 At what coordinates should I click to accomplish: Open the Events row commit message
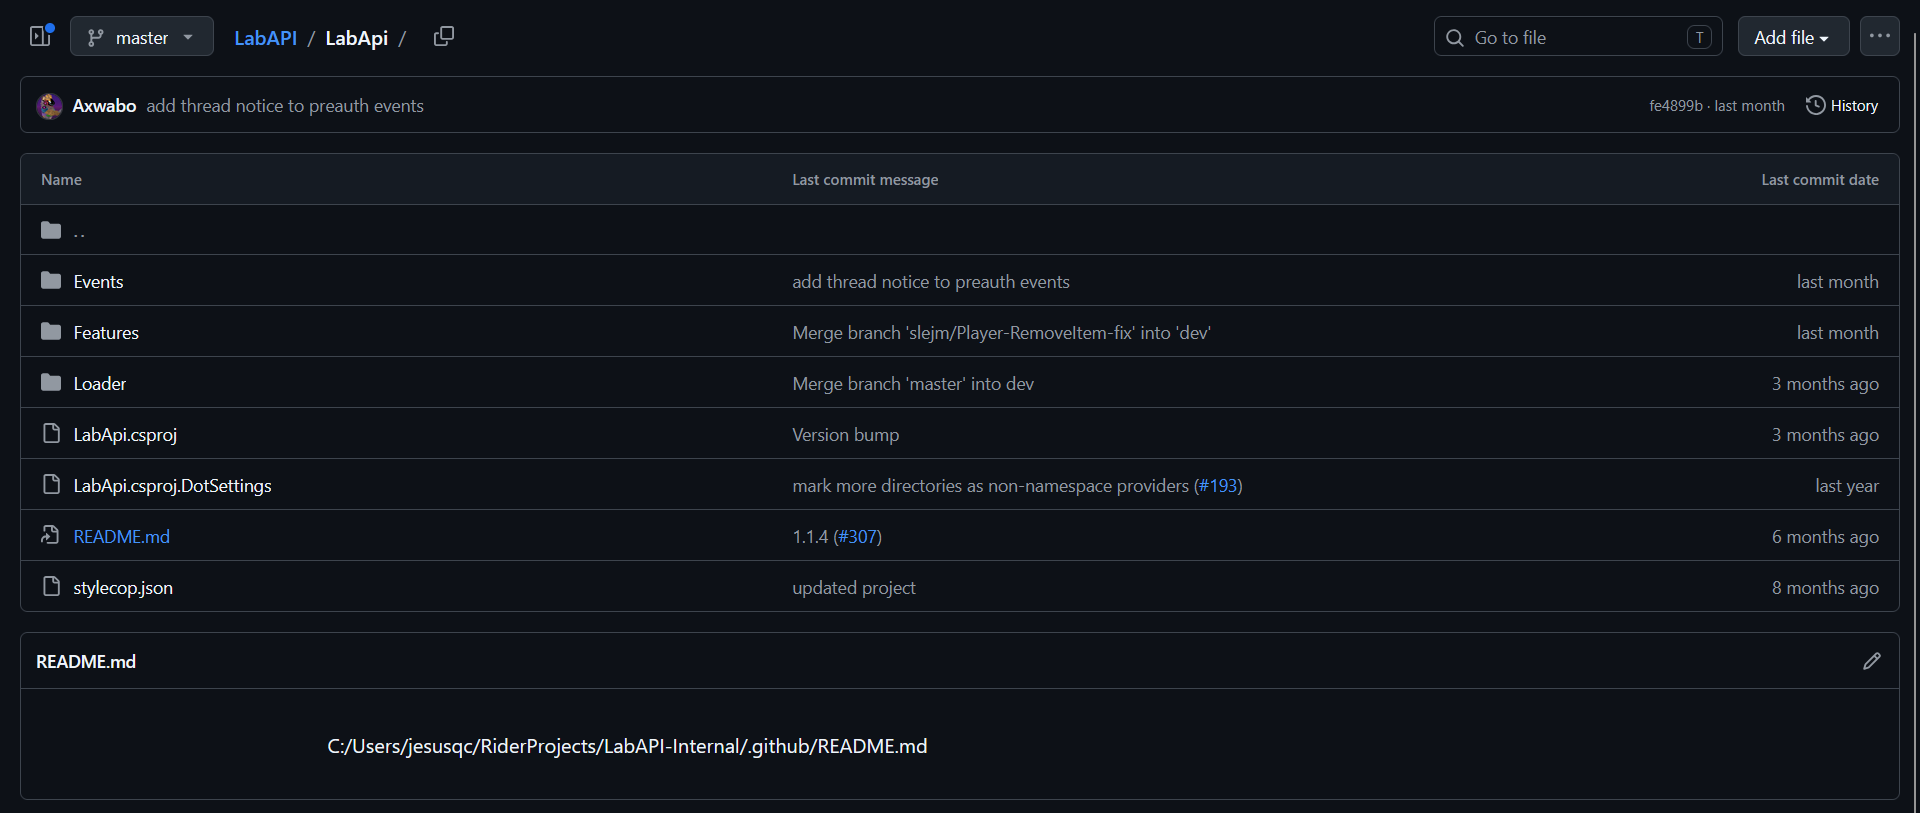coord(931,282)
